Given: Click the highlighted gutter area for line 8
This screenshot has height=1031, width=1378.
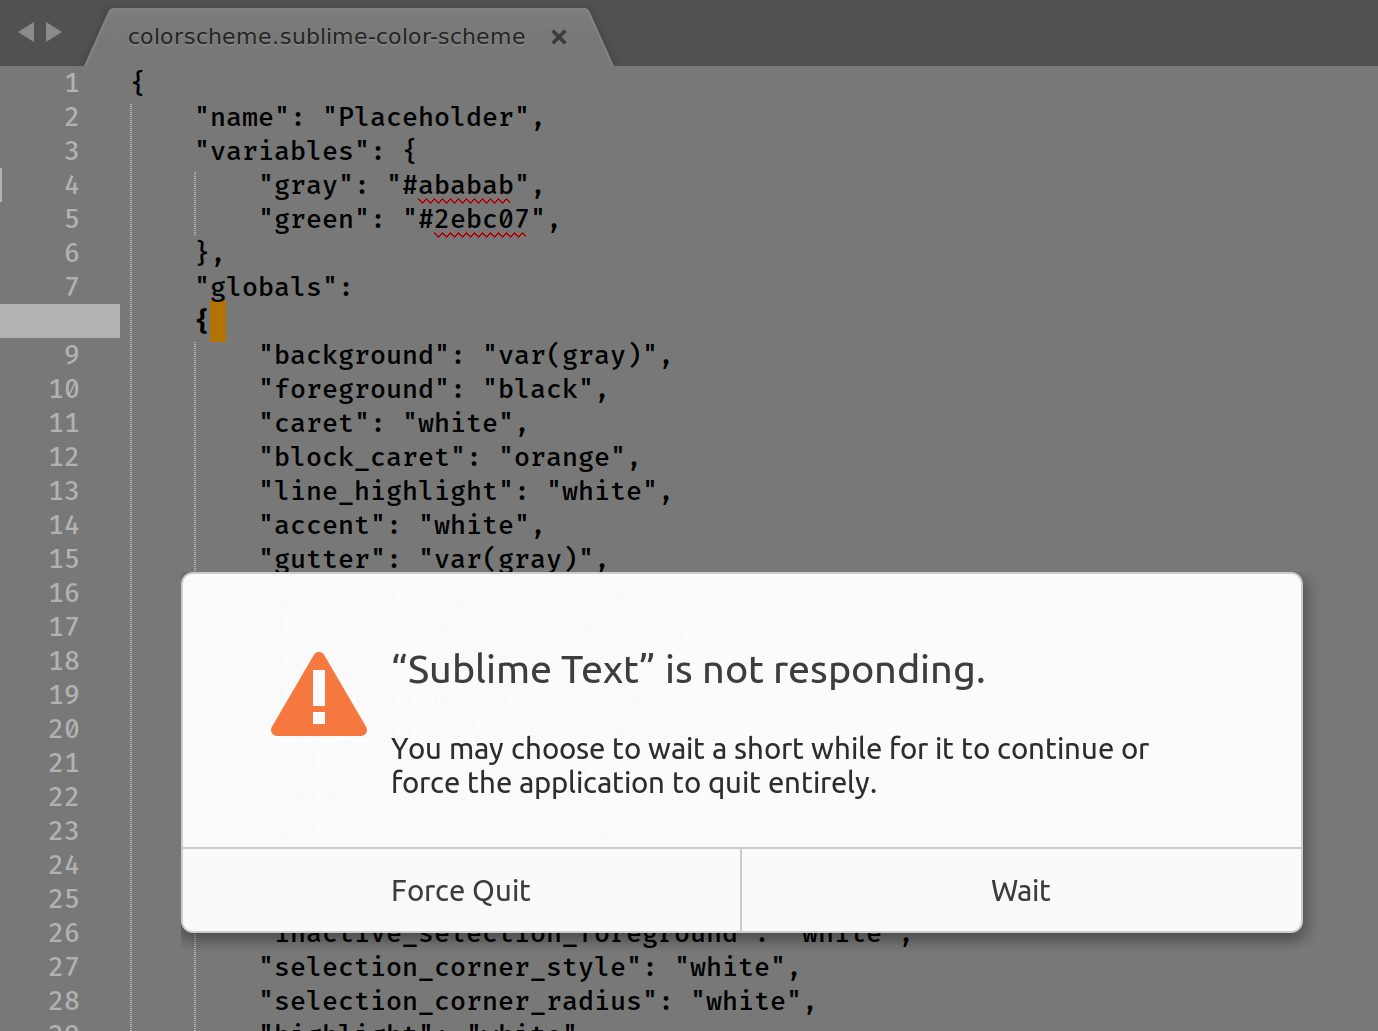Looking at the screenshot, I should tap(60, 321).
